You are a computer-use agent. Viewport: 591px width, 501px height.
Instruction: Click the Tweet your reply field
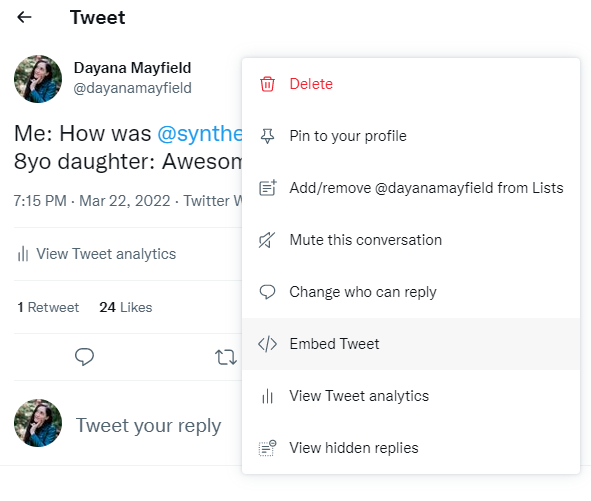coord(149,425)
